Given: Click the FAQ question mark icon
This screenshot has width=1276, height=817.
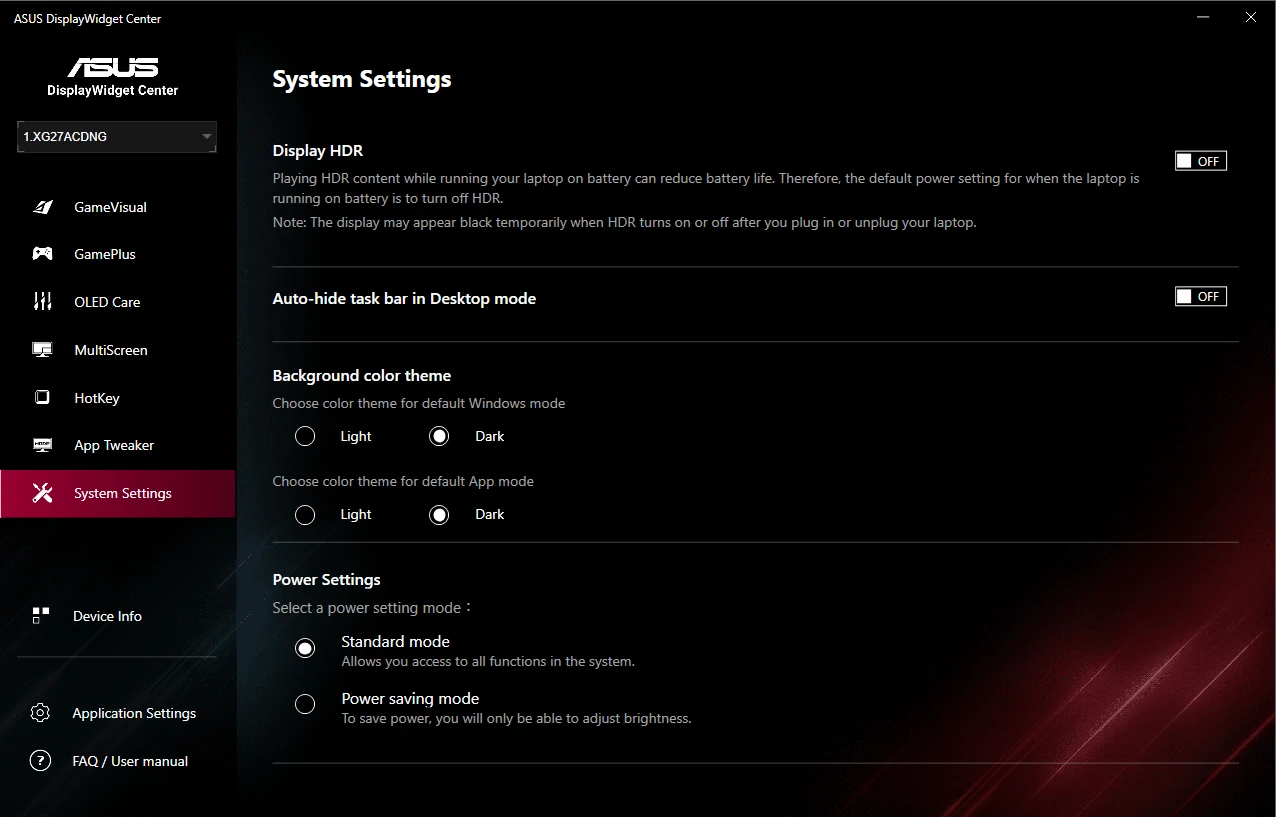Looking at the screenshot, I should pyautogui.click(x=40, y=761).
